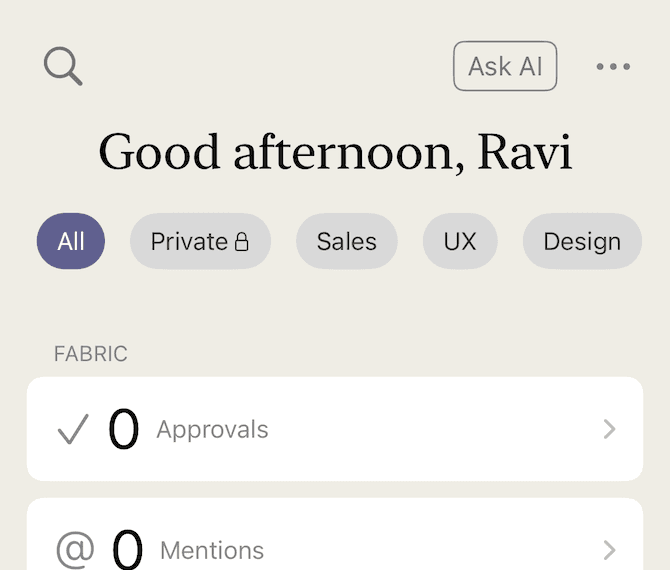Select the All filter chip
The image size is (670, 570).
click(71, 241)
